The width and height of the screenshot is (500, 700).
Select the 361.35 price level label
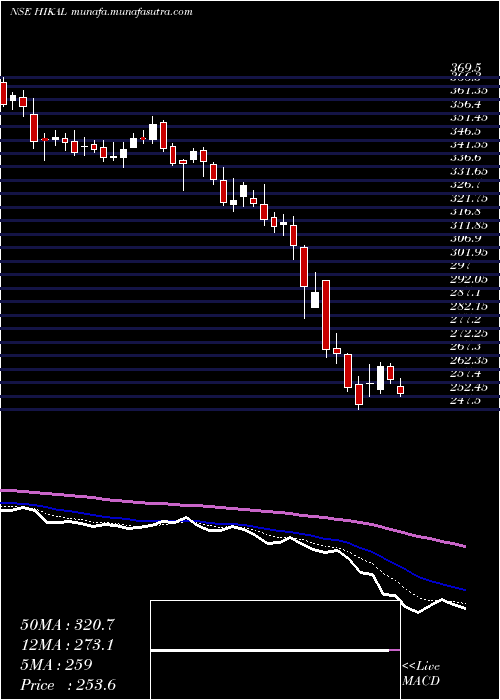469,91
